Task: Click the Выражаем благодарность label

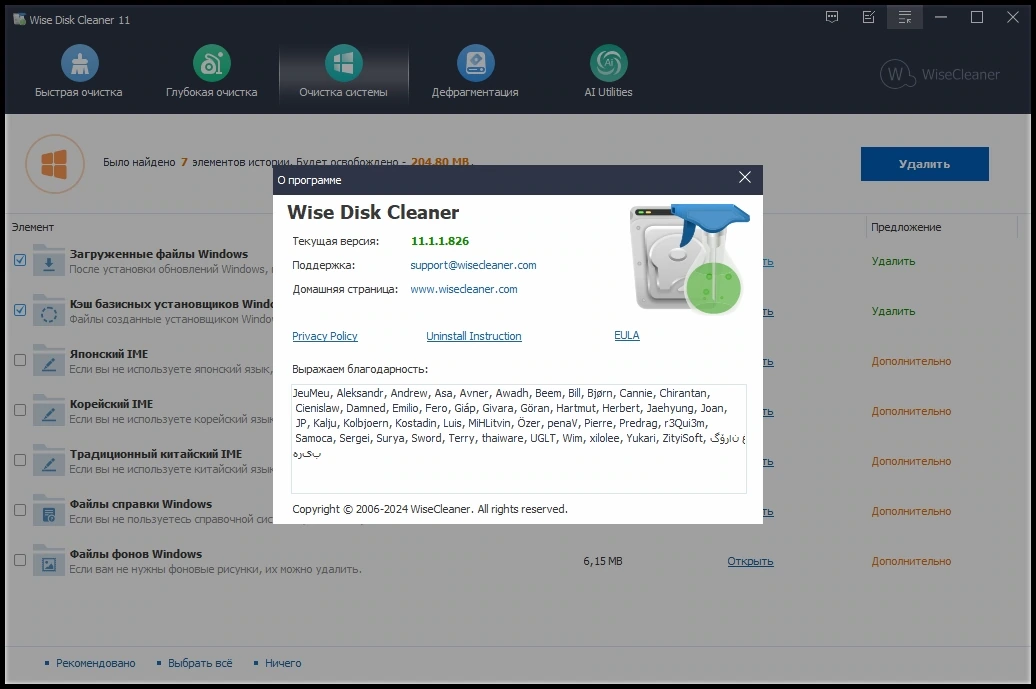Action: pos(360,369)
